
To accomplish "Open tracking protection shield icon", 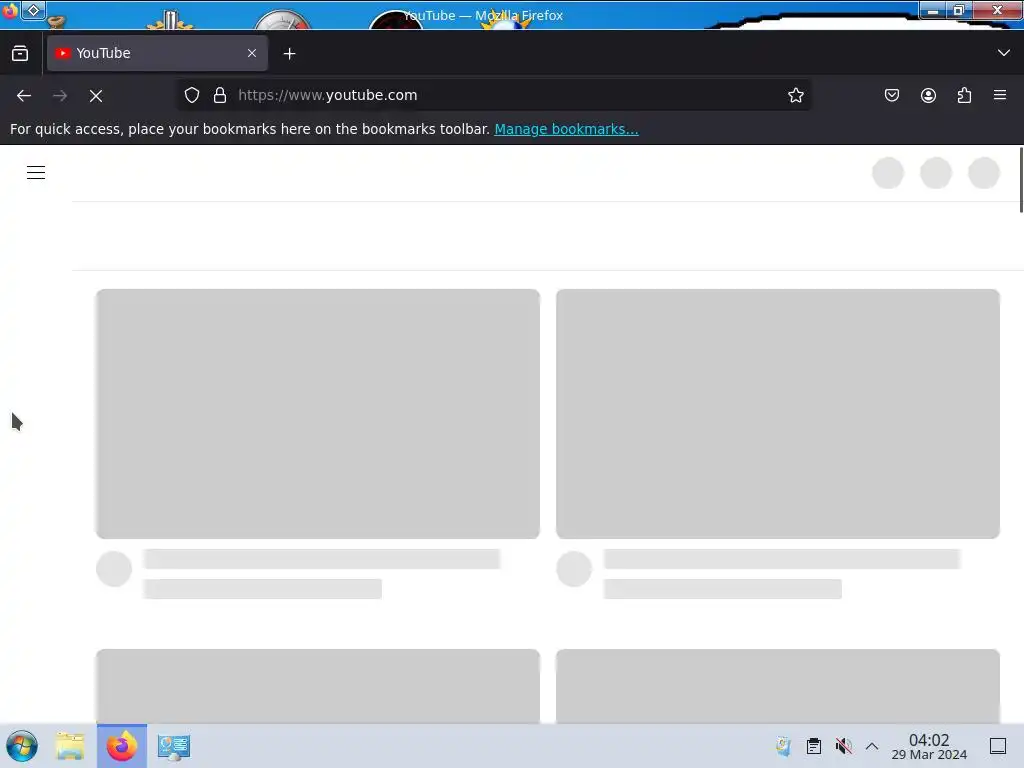I will (x=191, y=95).
